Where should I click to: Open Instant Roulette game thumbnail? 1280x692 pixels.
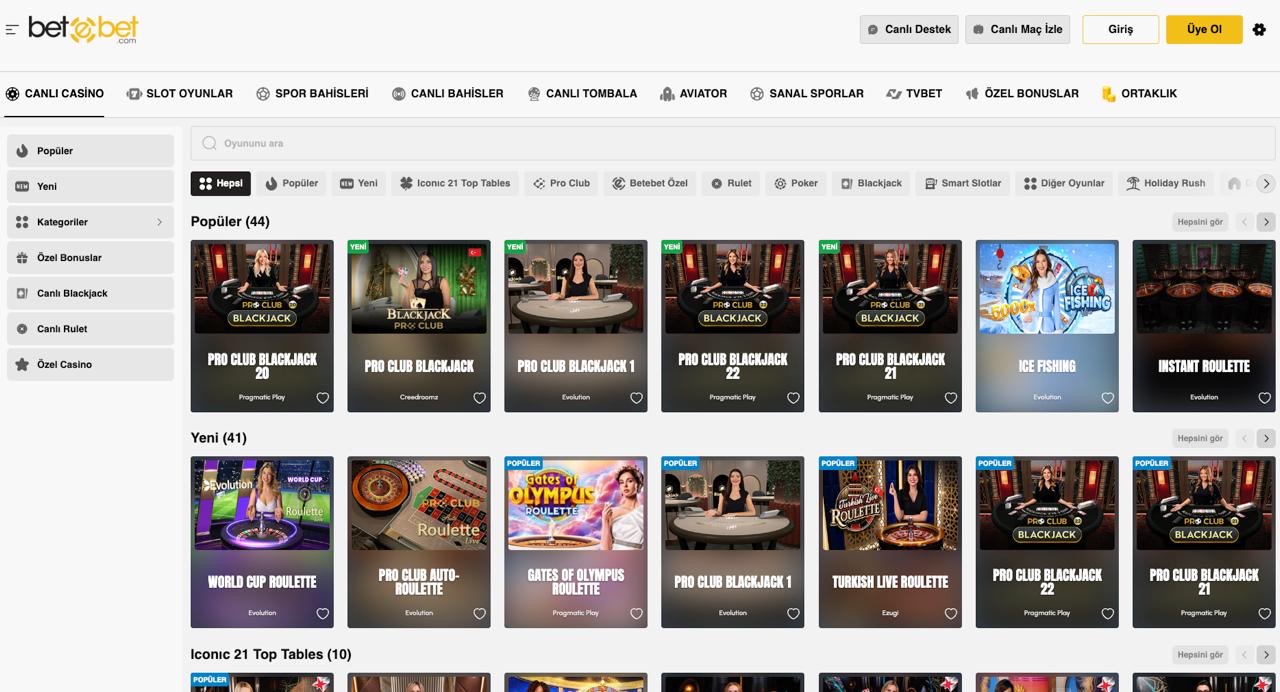coord(1204,289)
